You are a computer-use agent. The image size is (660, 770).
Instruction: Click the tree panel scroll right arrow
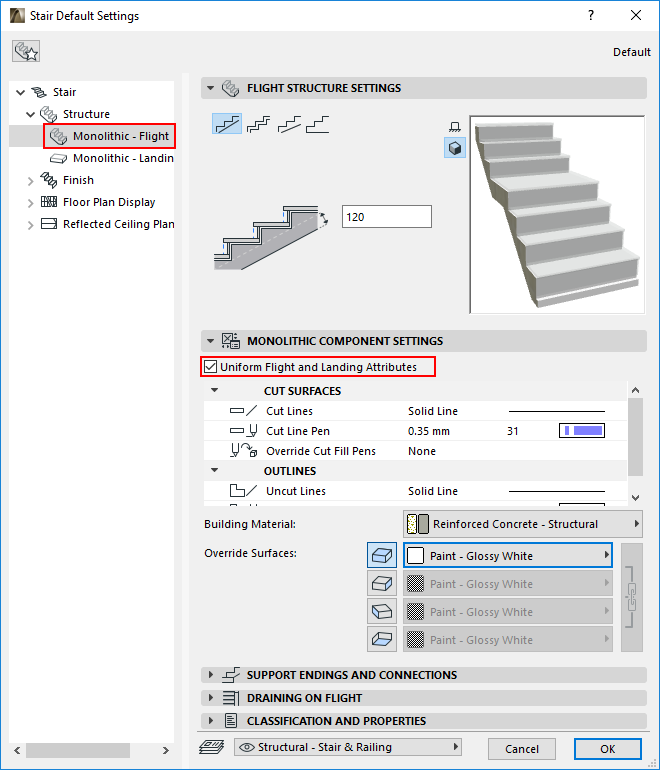coord(165,750)
